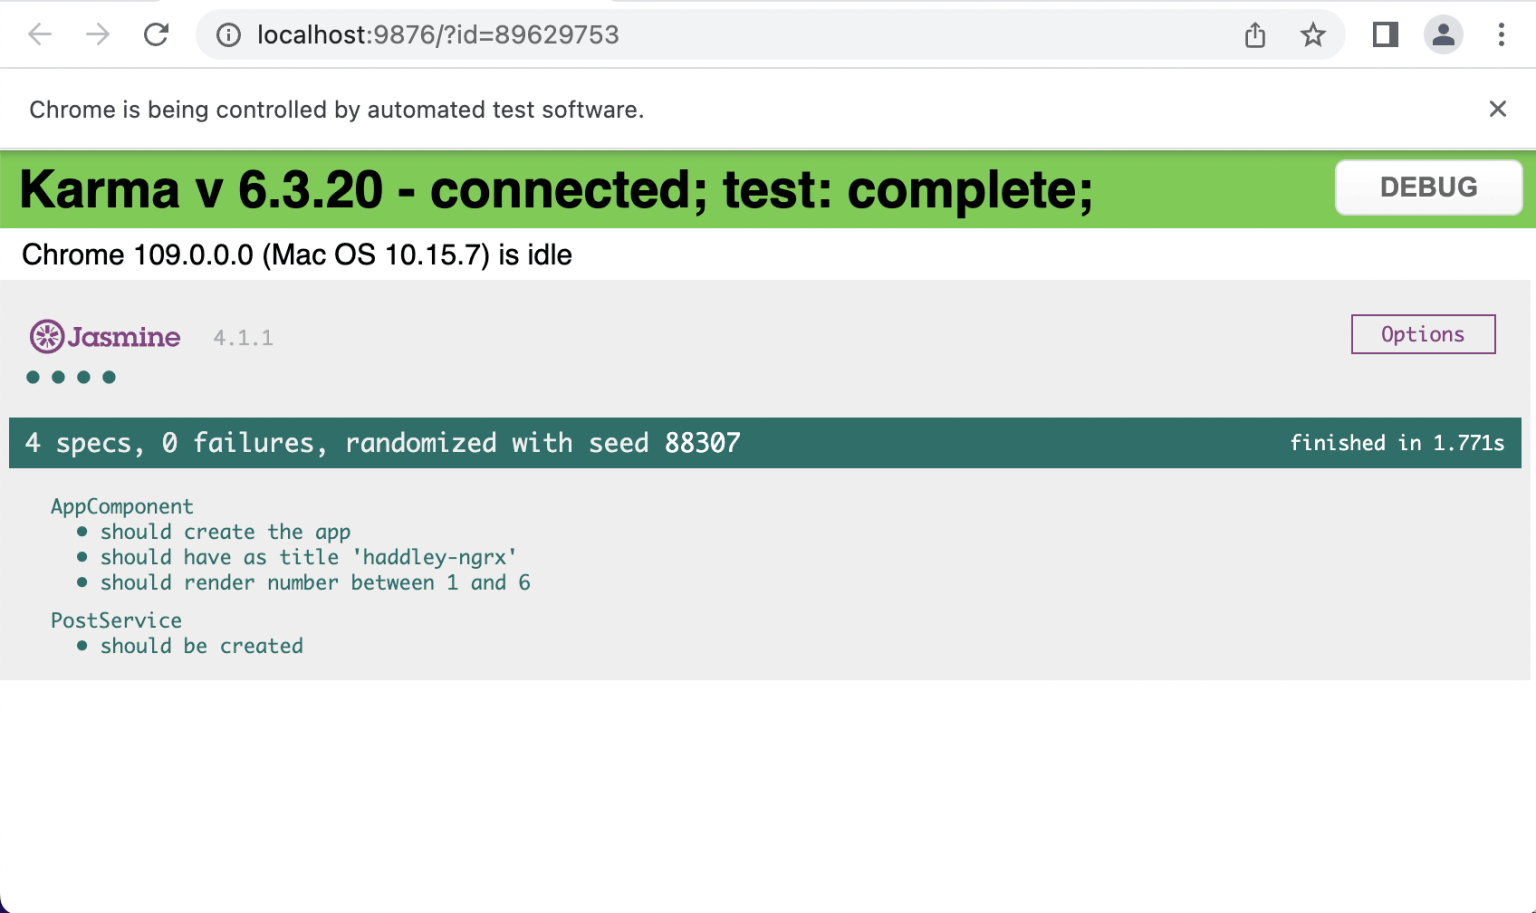
Task: Open the 'should create the app' spec
Action: click(225, 532)
